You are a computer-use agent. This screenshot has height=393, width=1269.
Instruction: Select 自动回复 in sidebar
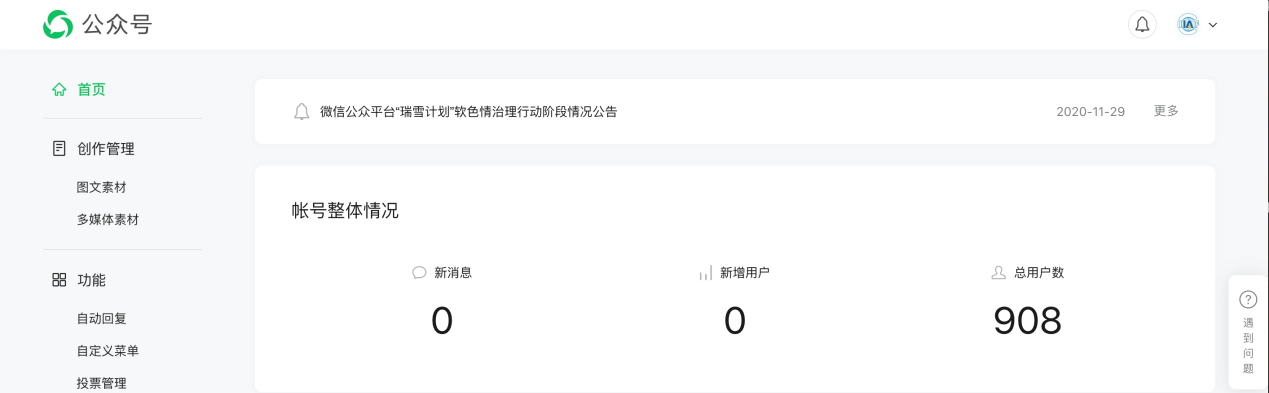(x=102, y=318)
